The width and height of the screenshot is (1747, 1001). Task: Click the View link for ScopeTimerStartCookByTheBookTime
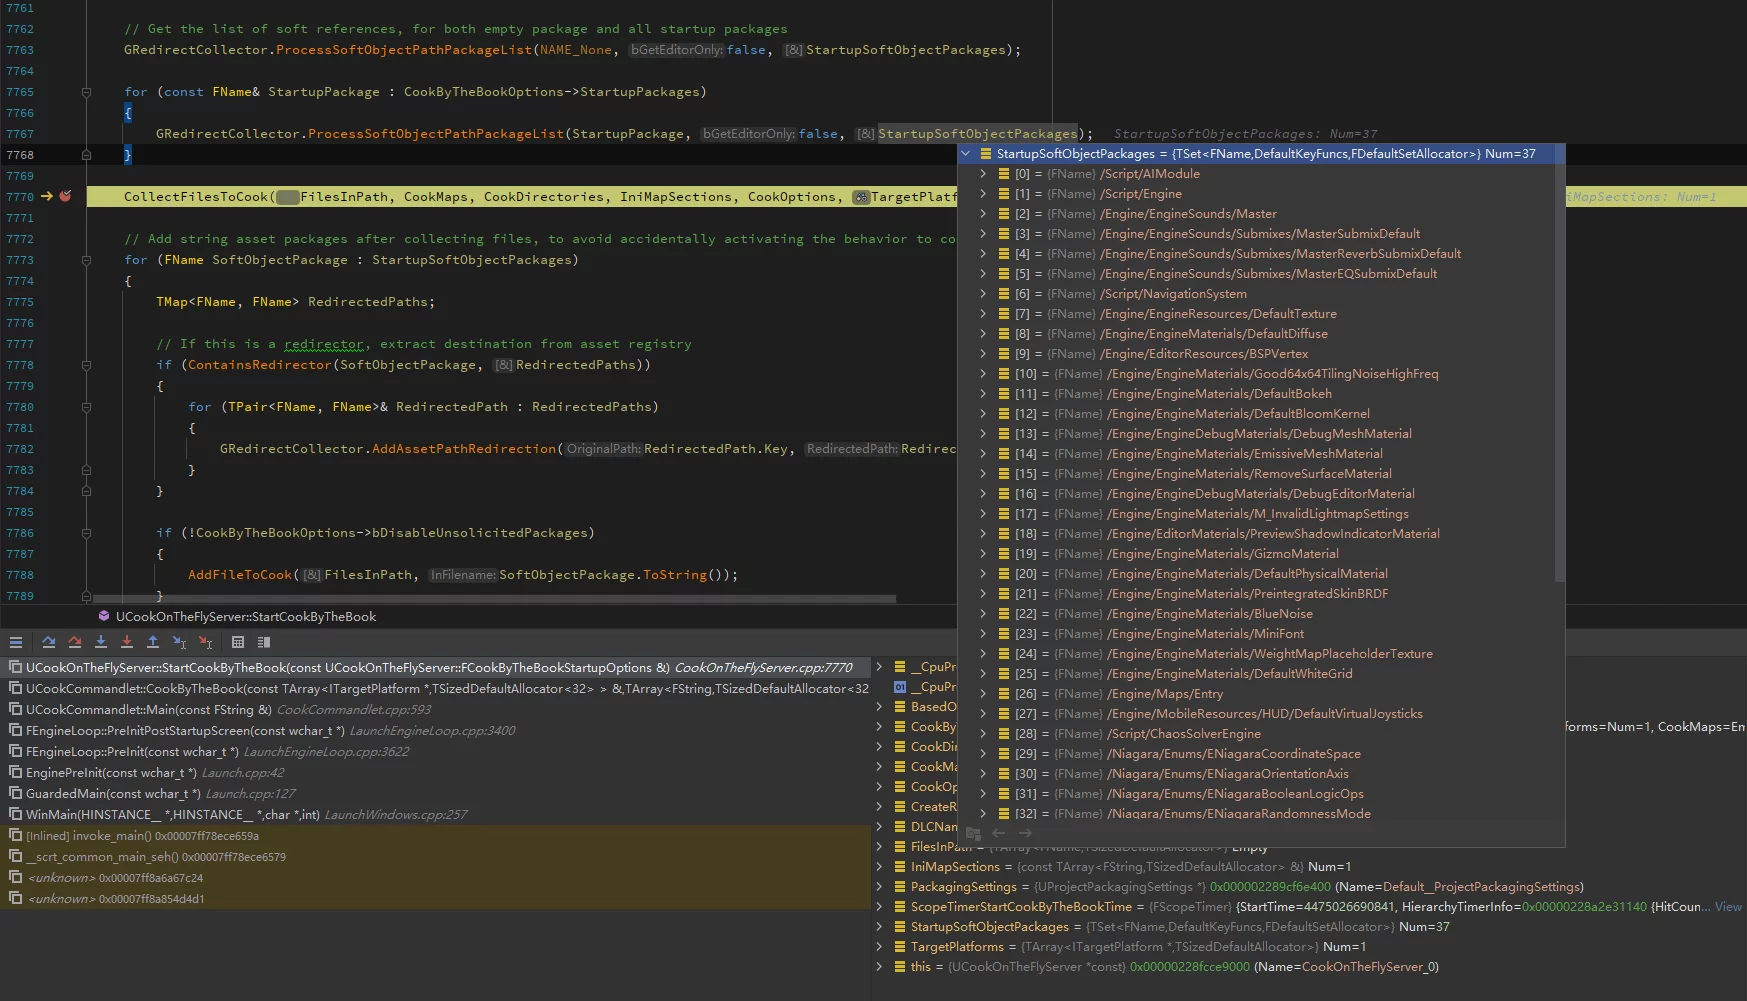[1728, 907]
